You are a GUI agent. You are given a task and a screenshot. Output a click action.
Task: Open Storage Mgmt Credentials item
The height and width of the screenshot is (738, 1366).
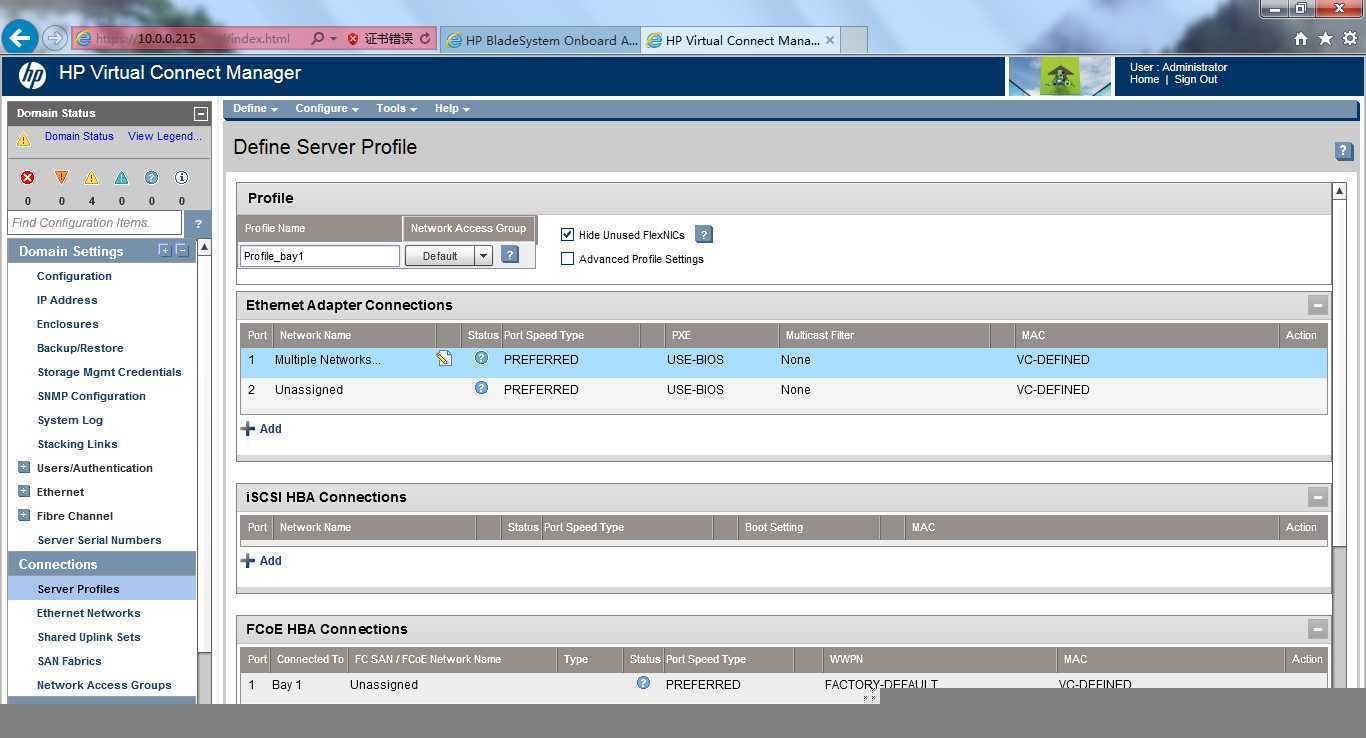pyautogui.click(x=109, y=372)
